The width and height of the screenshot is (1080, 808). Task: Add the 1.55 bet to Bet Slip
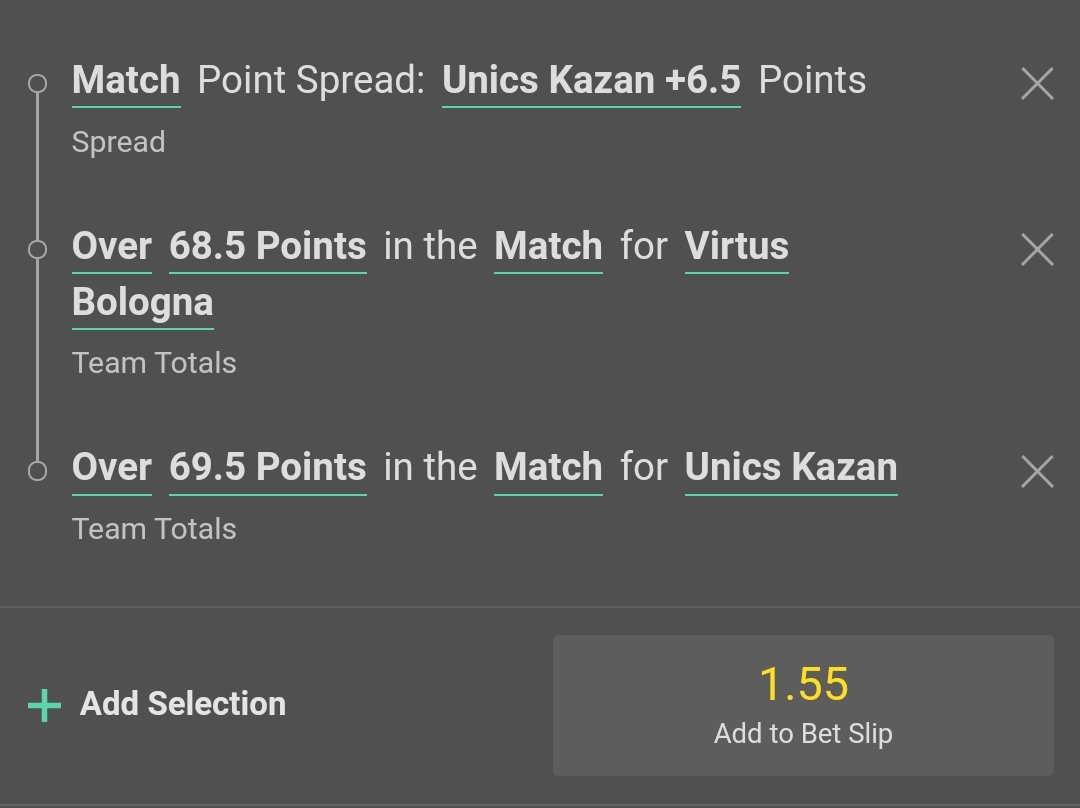(803, 705)
